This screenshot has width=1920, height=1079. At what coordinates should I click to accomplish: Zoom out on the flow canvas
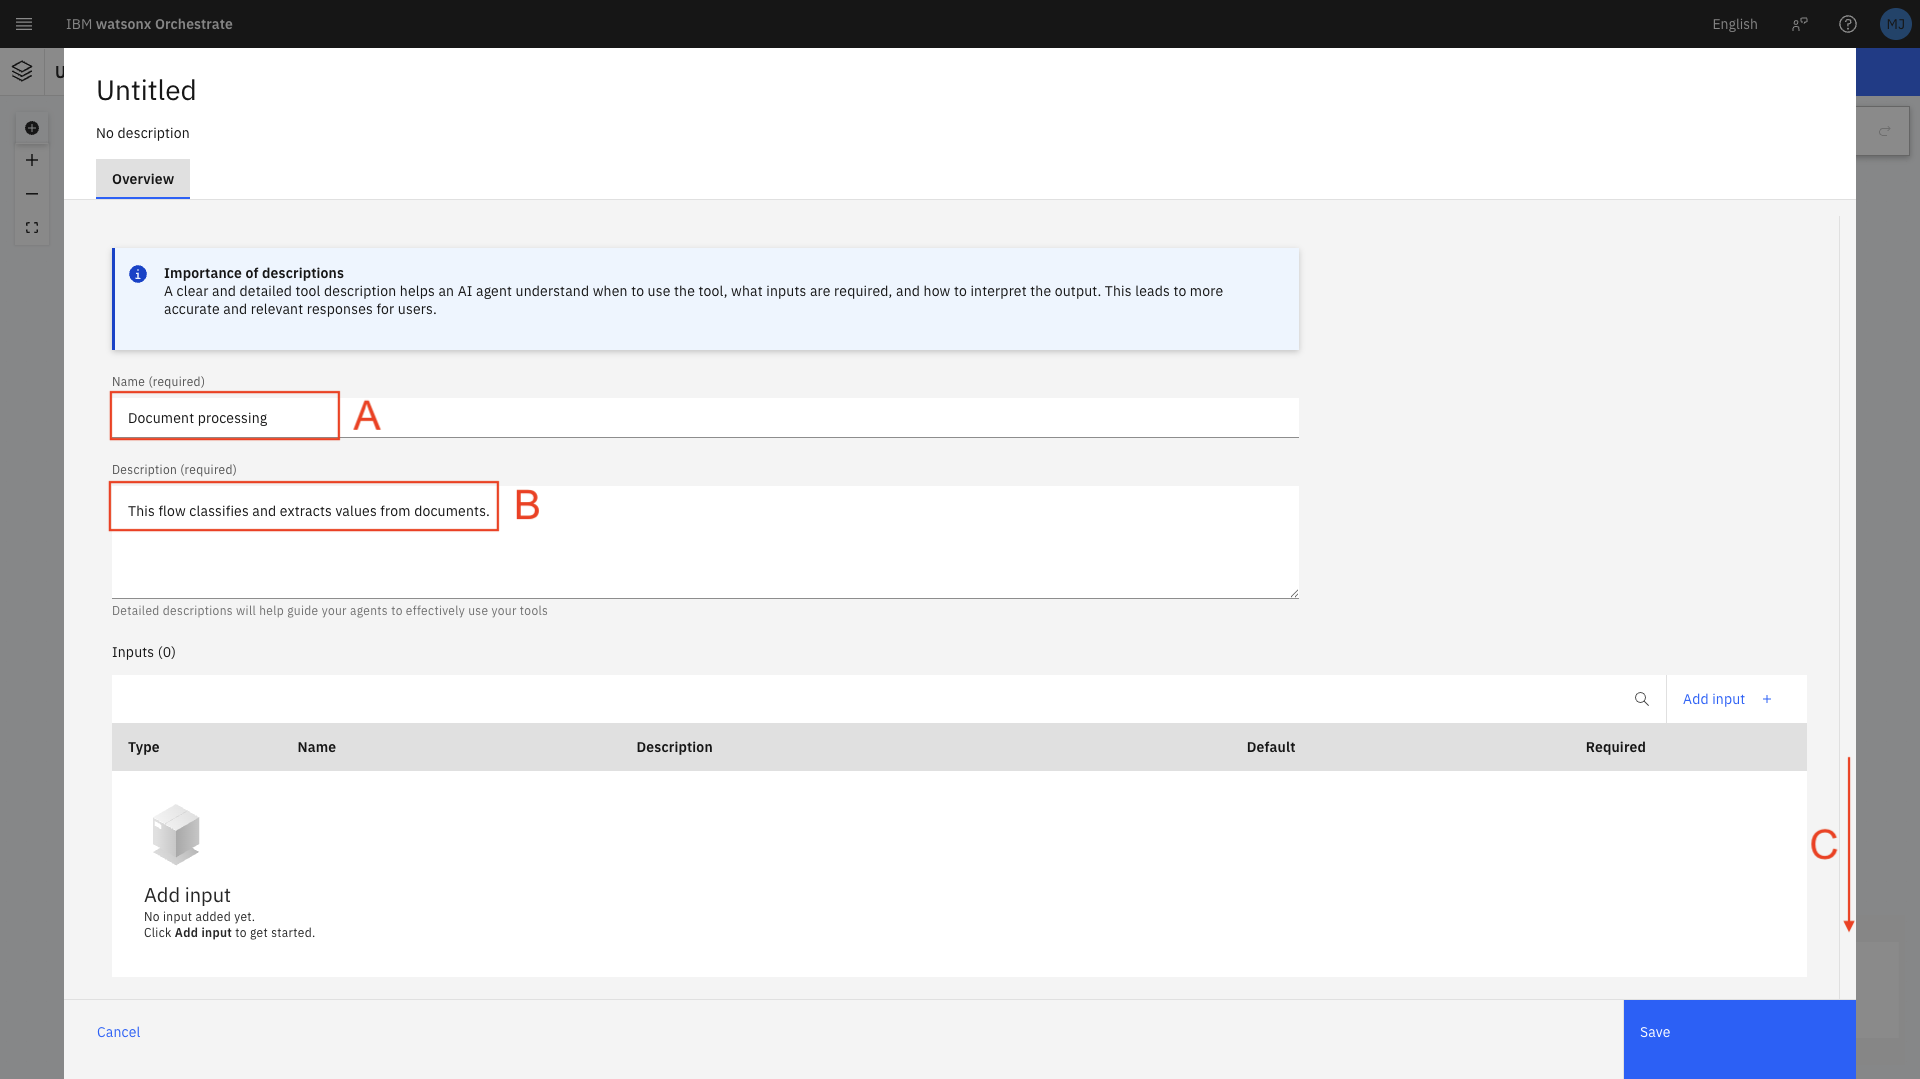[x=32, y=194]
